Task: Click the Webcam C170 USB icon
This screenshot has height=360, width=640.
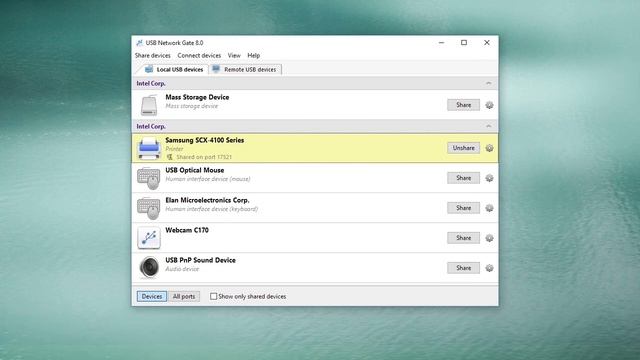Action: [x=149, y=238]
